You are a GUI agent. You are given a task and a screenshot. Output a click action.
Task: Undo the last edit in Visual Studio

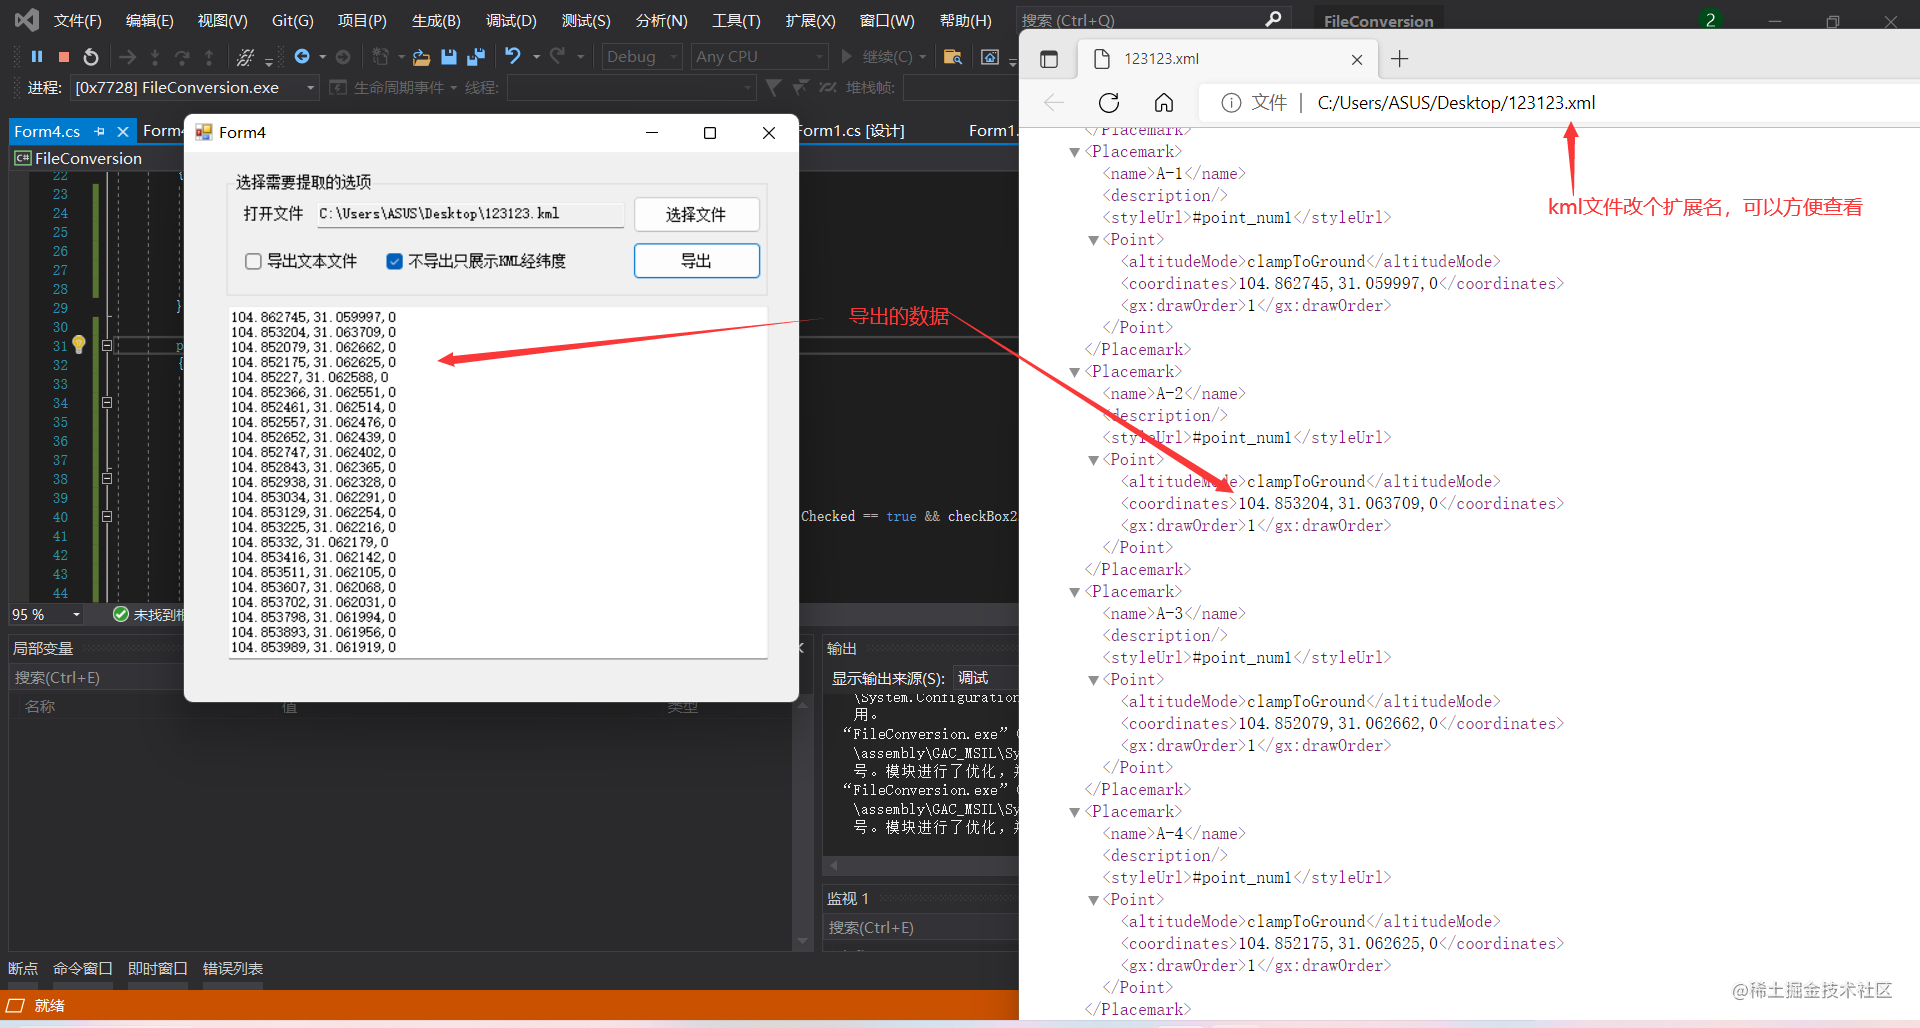(513, 56)
